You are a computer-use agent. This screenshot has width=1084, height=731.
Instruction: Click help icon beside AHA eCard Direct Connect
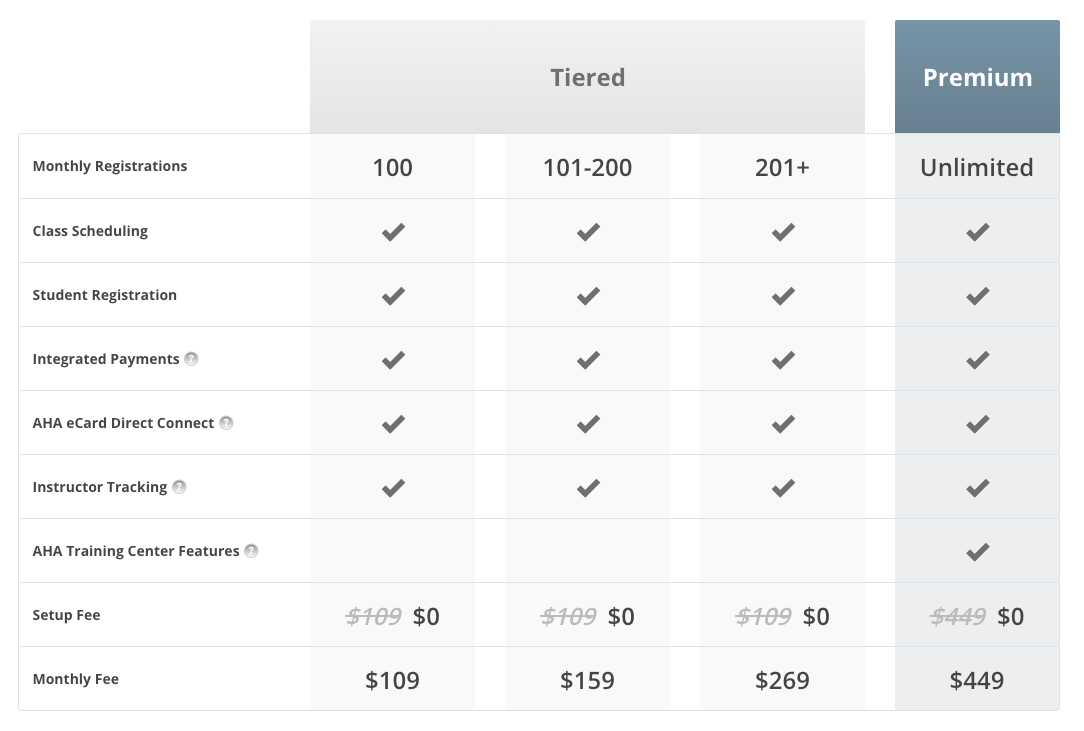tap(226, 423)
